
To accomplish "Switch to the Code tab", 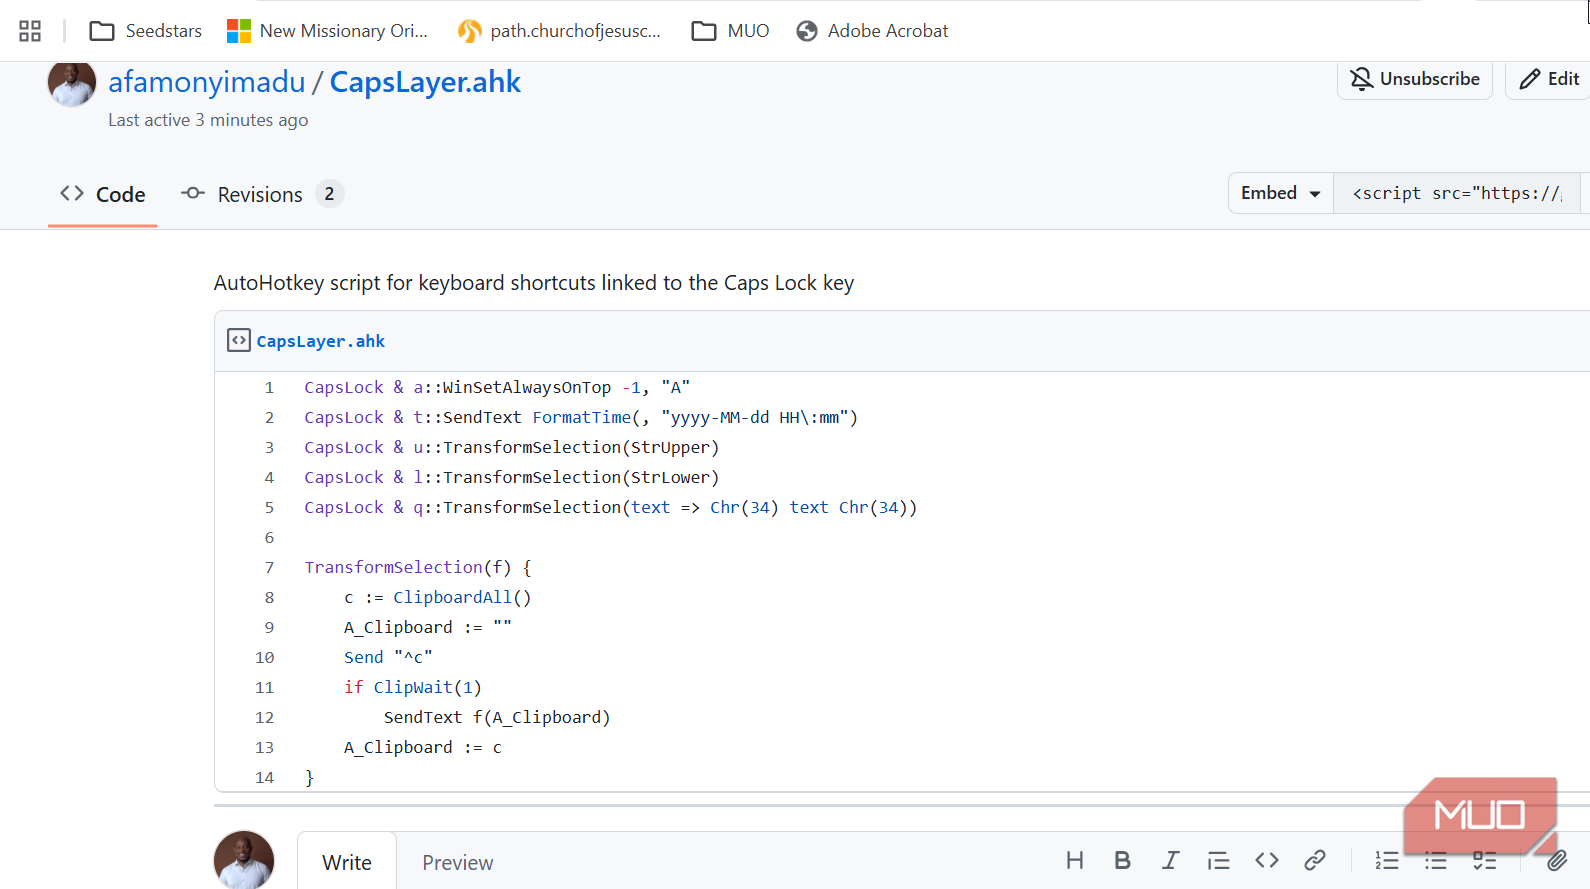I will 103,195.
